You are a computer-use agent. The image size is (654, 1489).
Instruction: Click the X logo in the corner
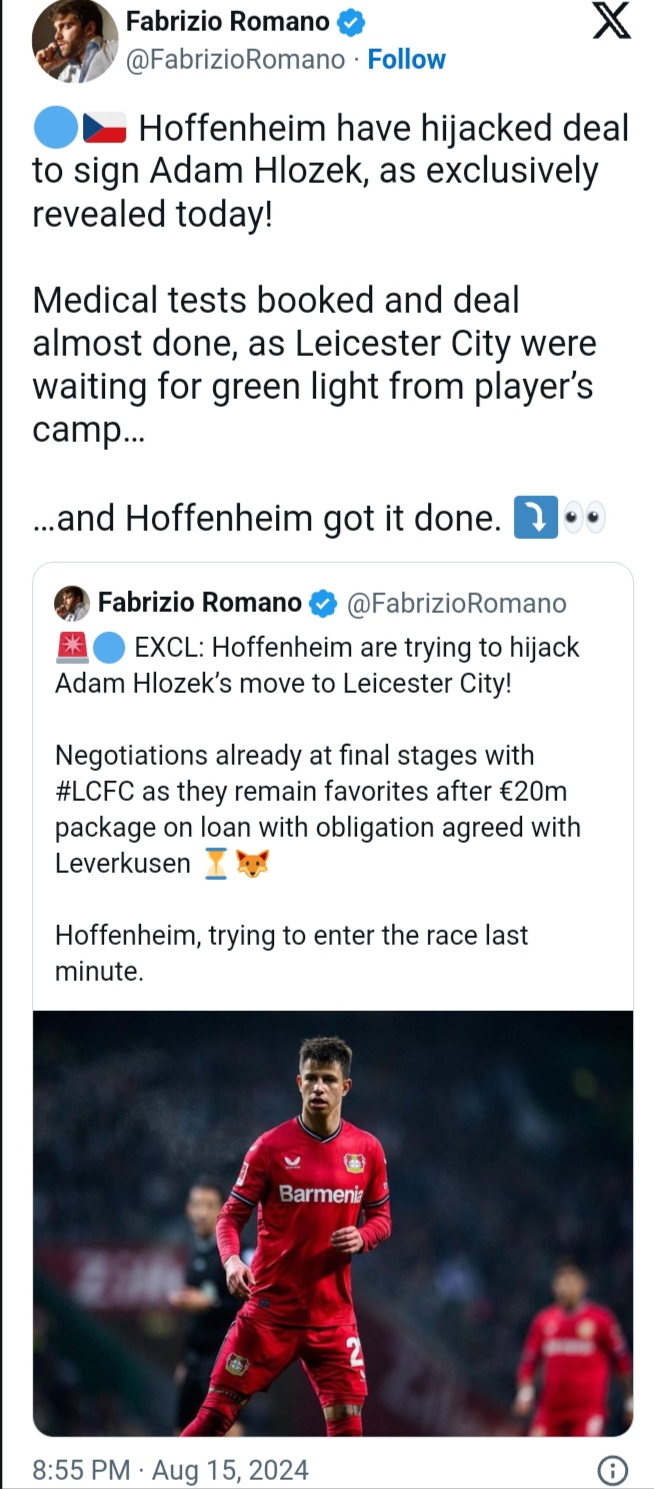click(x=612, y=21)
